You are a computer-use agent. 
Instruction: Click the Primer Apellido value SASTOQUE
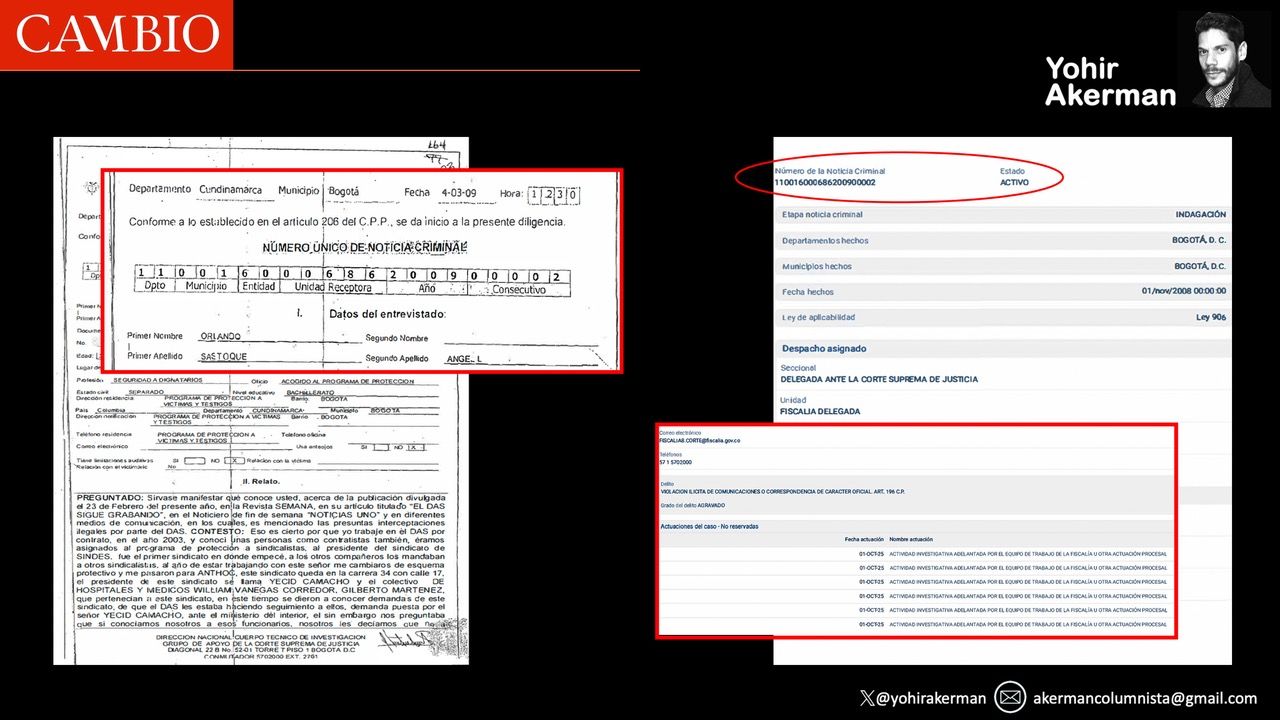coord(224,356)
